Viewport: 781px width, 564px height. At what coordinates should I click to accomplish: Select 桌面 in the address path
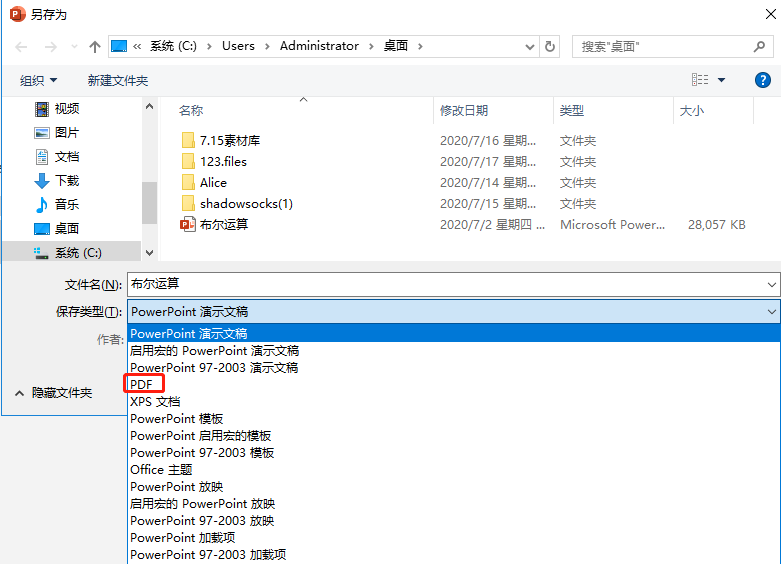pos(396,46)
